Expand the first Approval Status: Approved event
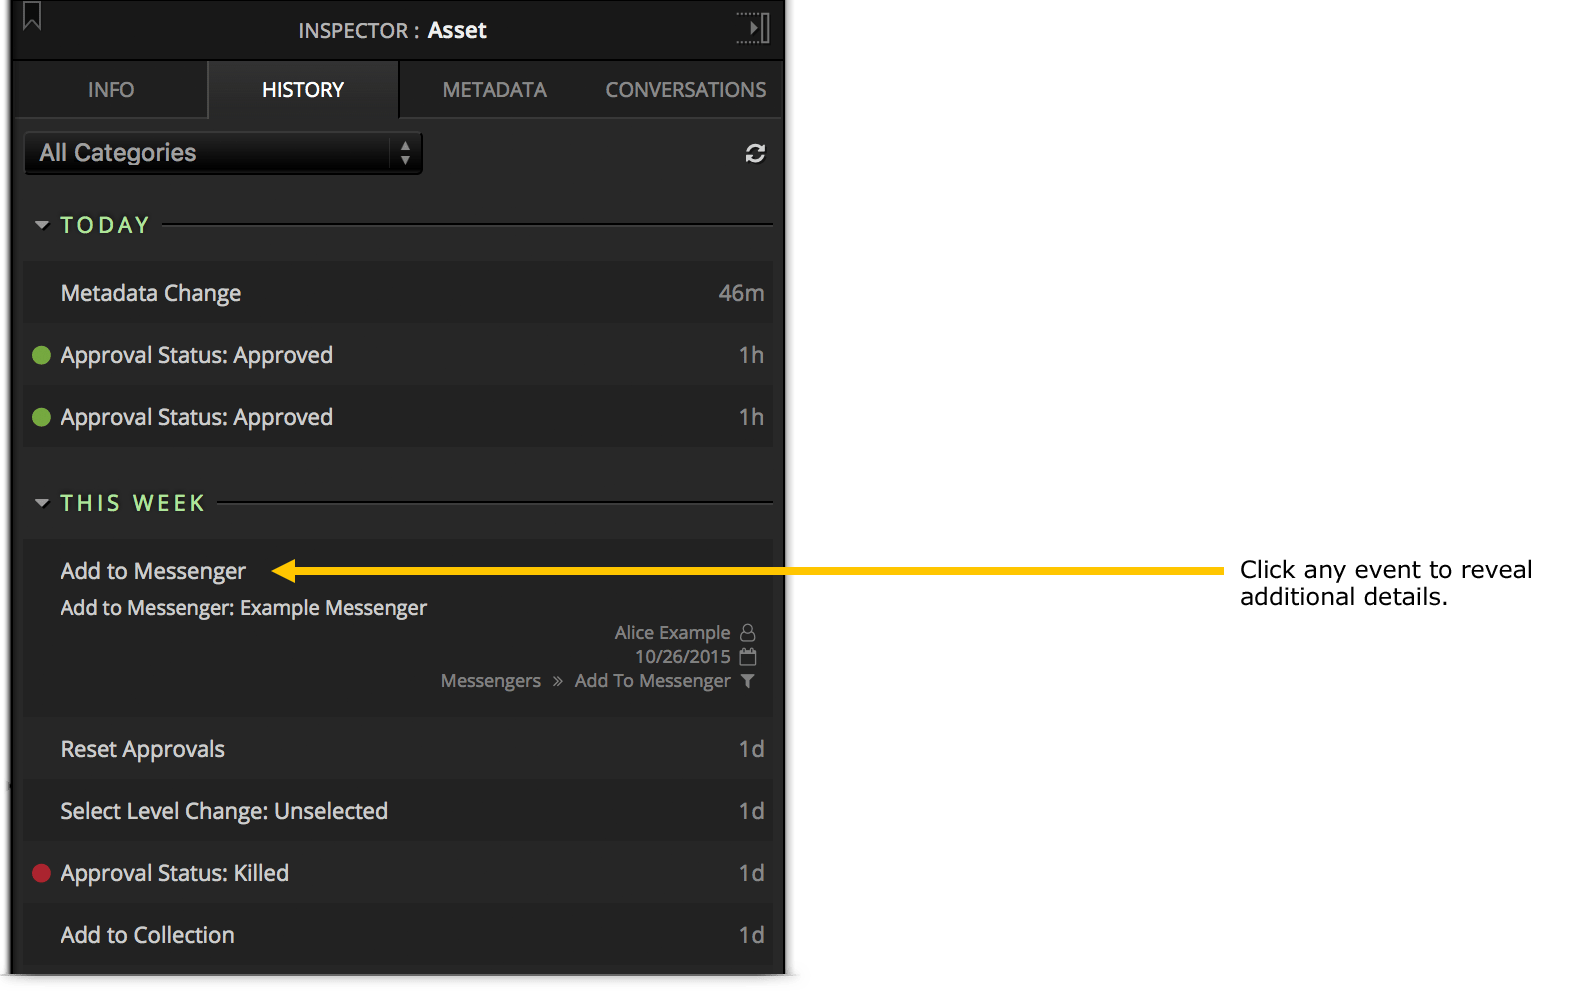Viewport: 1580px width, 992px height. tap(398, 355)
